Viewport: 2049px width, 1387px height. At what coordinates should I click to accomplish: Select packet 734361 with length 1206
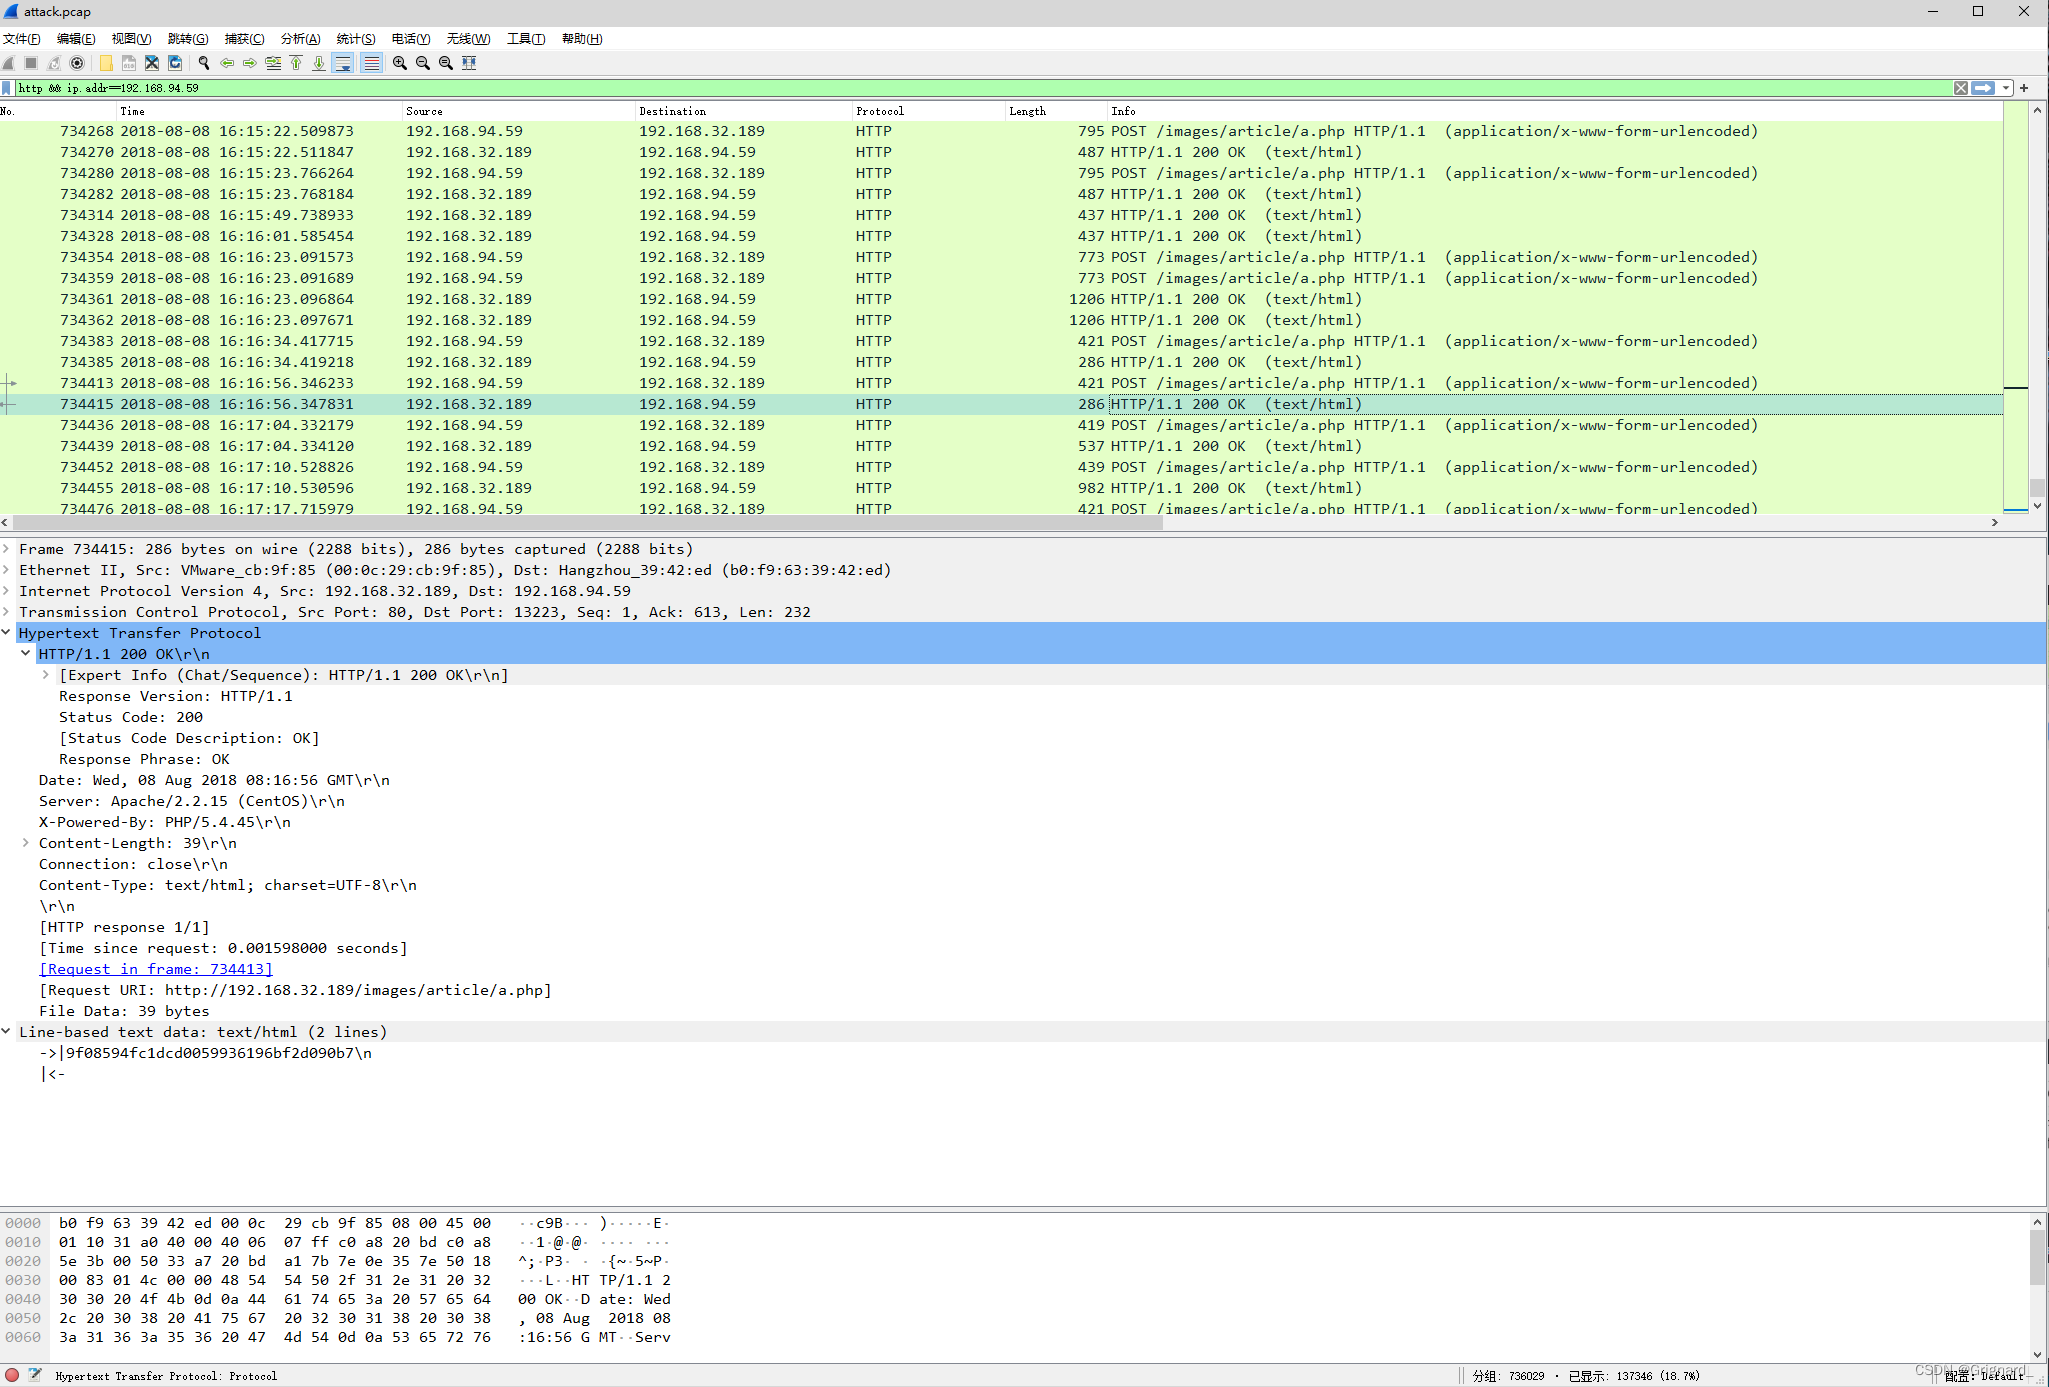click(x=1001, y=299)
